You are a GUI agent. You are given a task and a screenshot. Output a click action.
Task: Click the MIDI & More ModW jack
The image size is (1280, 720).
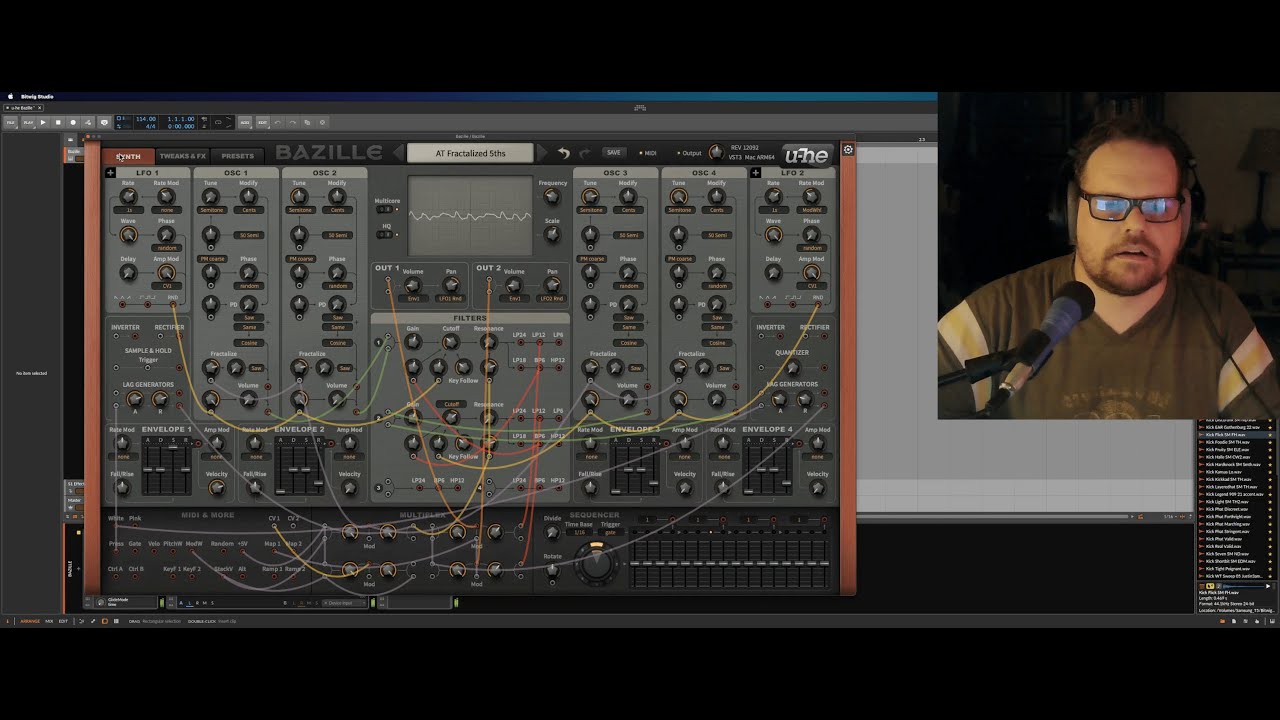pyautogui.click(x=192, y=551)
